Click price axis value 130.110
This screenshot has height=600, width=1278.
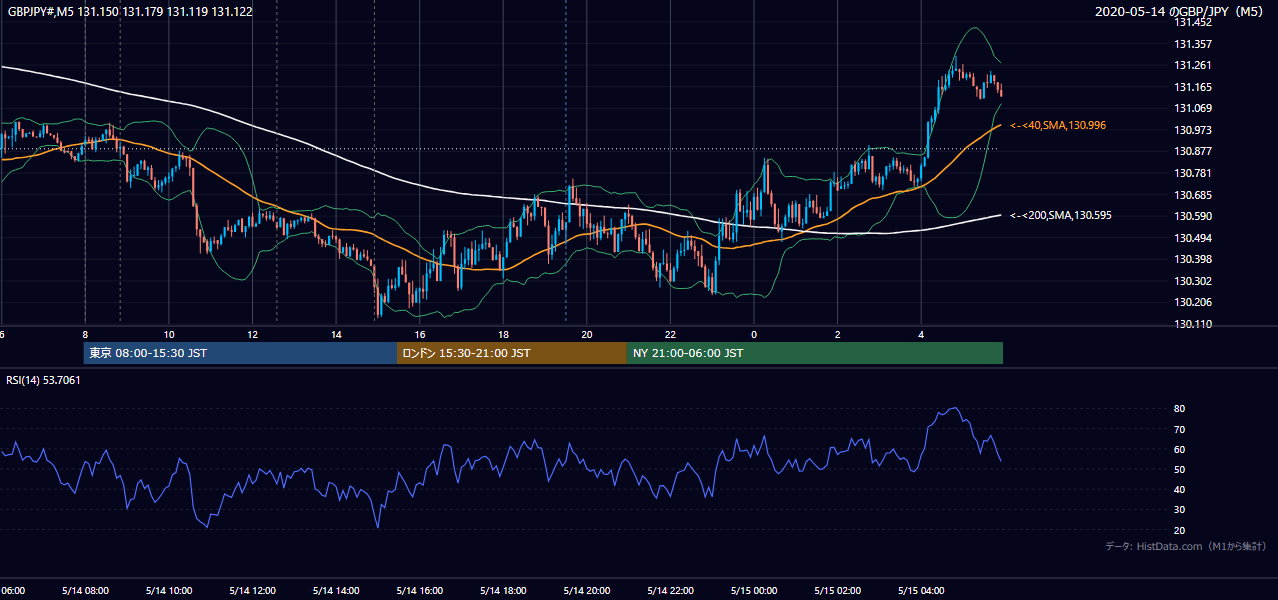click(1192, 324)
